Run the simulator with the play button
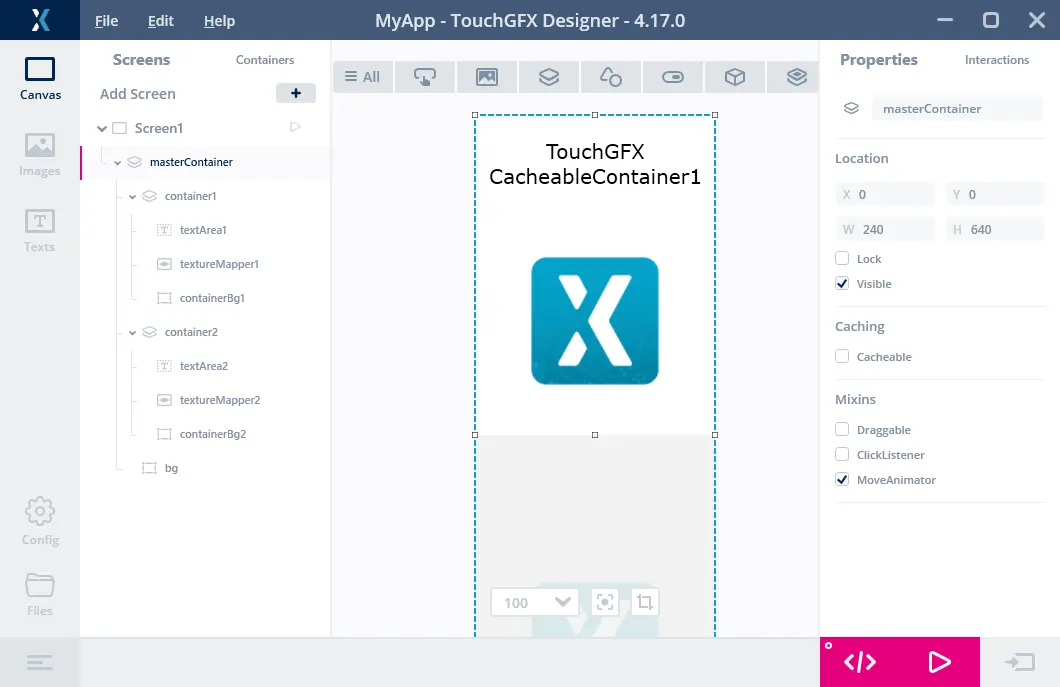The height and width of the screenshot is (687, 1060). point(939,662)
